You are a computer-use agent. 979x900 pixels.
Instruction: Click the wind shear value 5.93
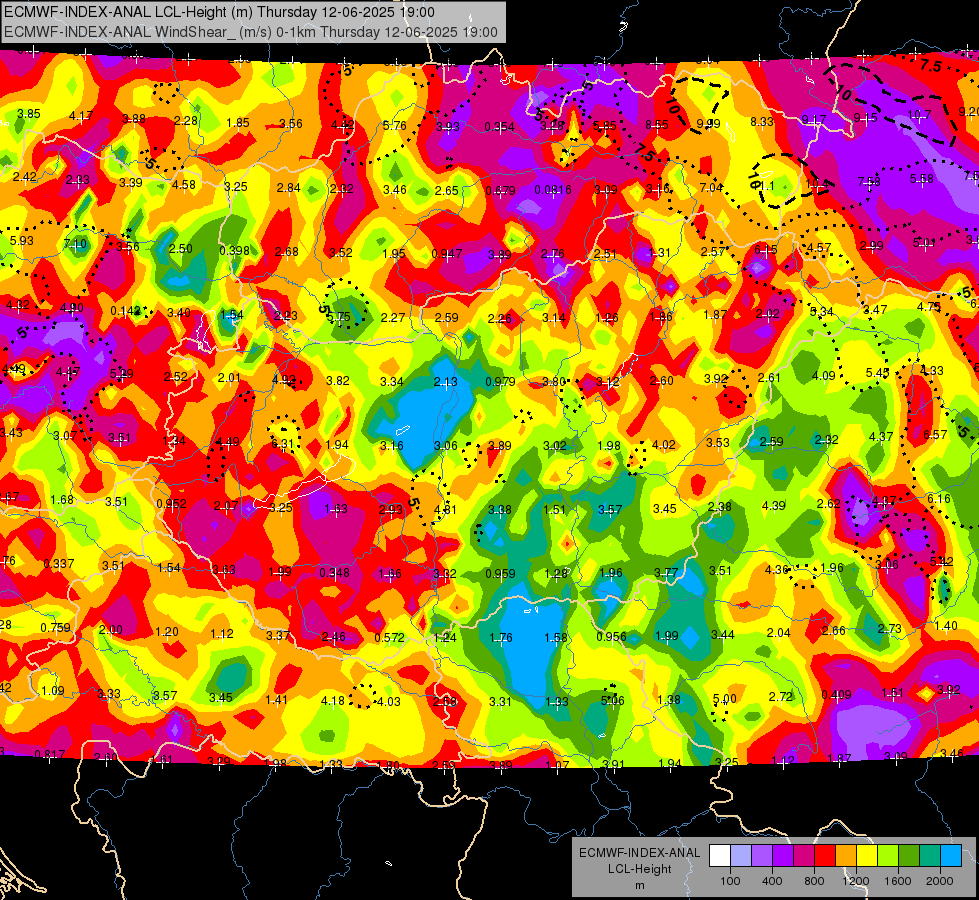pyautogui.click(x=22, y=240)
